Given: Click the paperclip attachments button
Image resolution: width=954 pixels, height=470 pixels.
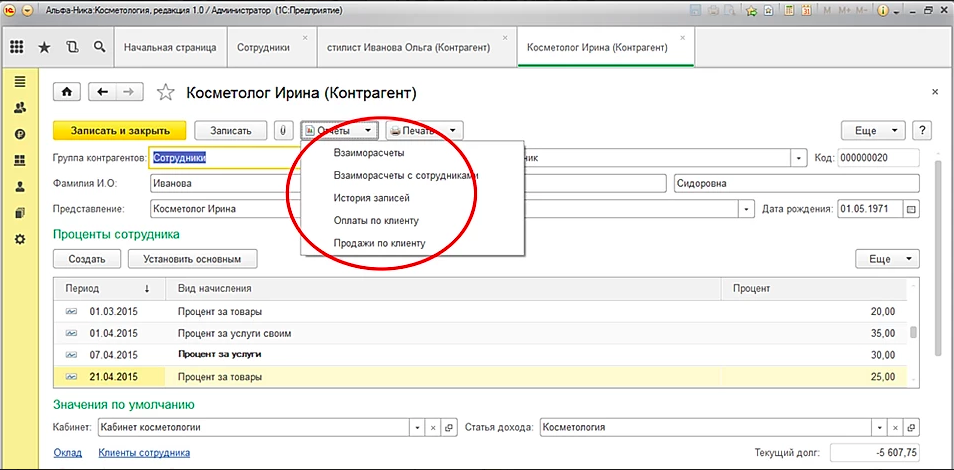Looking at the screenshot, I should [285, 130].
